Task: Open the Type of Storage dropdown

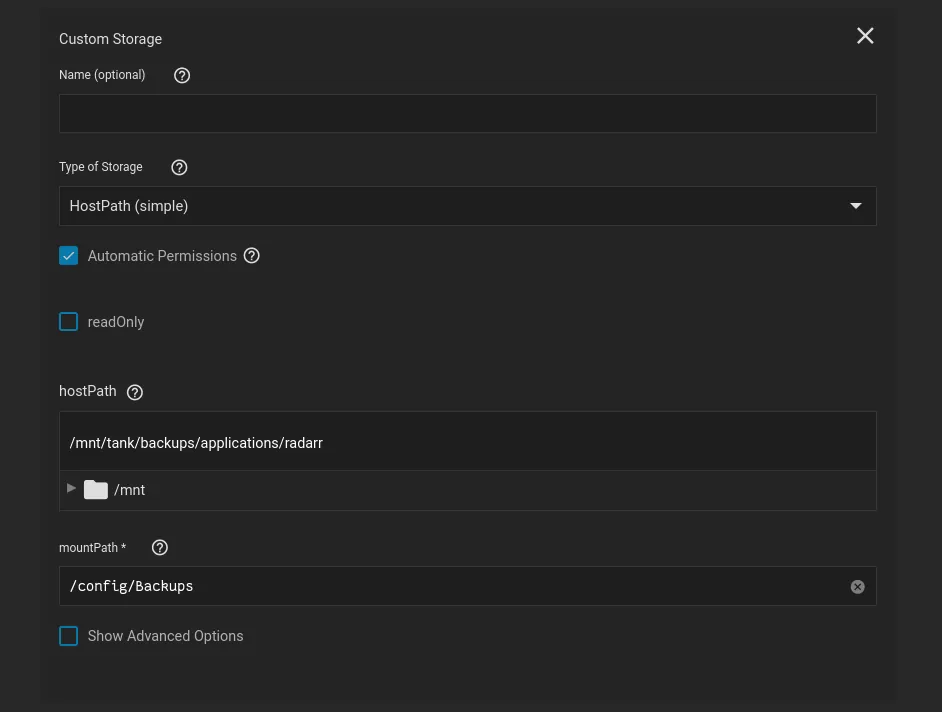Action: click(468, 205)
